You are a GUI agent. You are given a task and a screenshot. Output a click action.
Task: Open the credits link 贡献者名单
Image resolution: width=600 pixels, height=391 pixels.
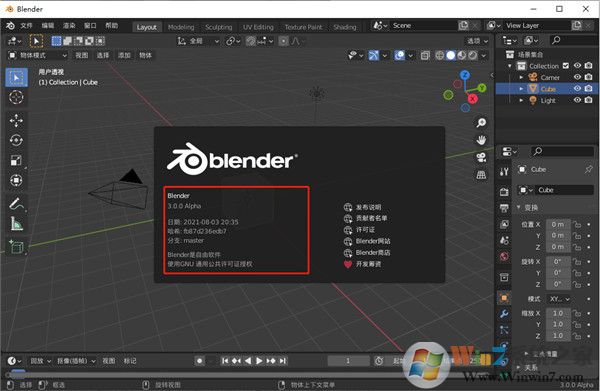(365, 218)
